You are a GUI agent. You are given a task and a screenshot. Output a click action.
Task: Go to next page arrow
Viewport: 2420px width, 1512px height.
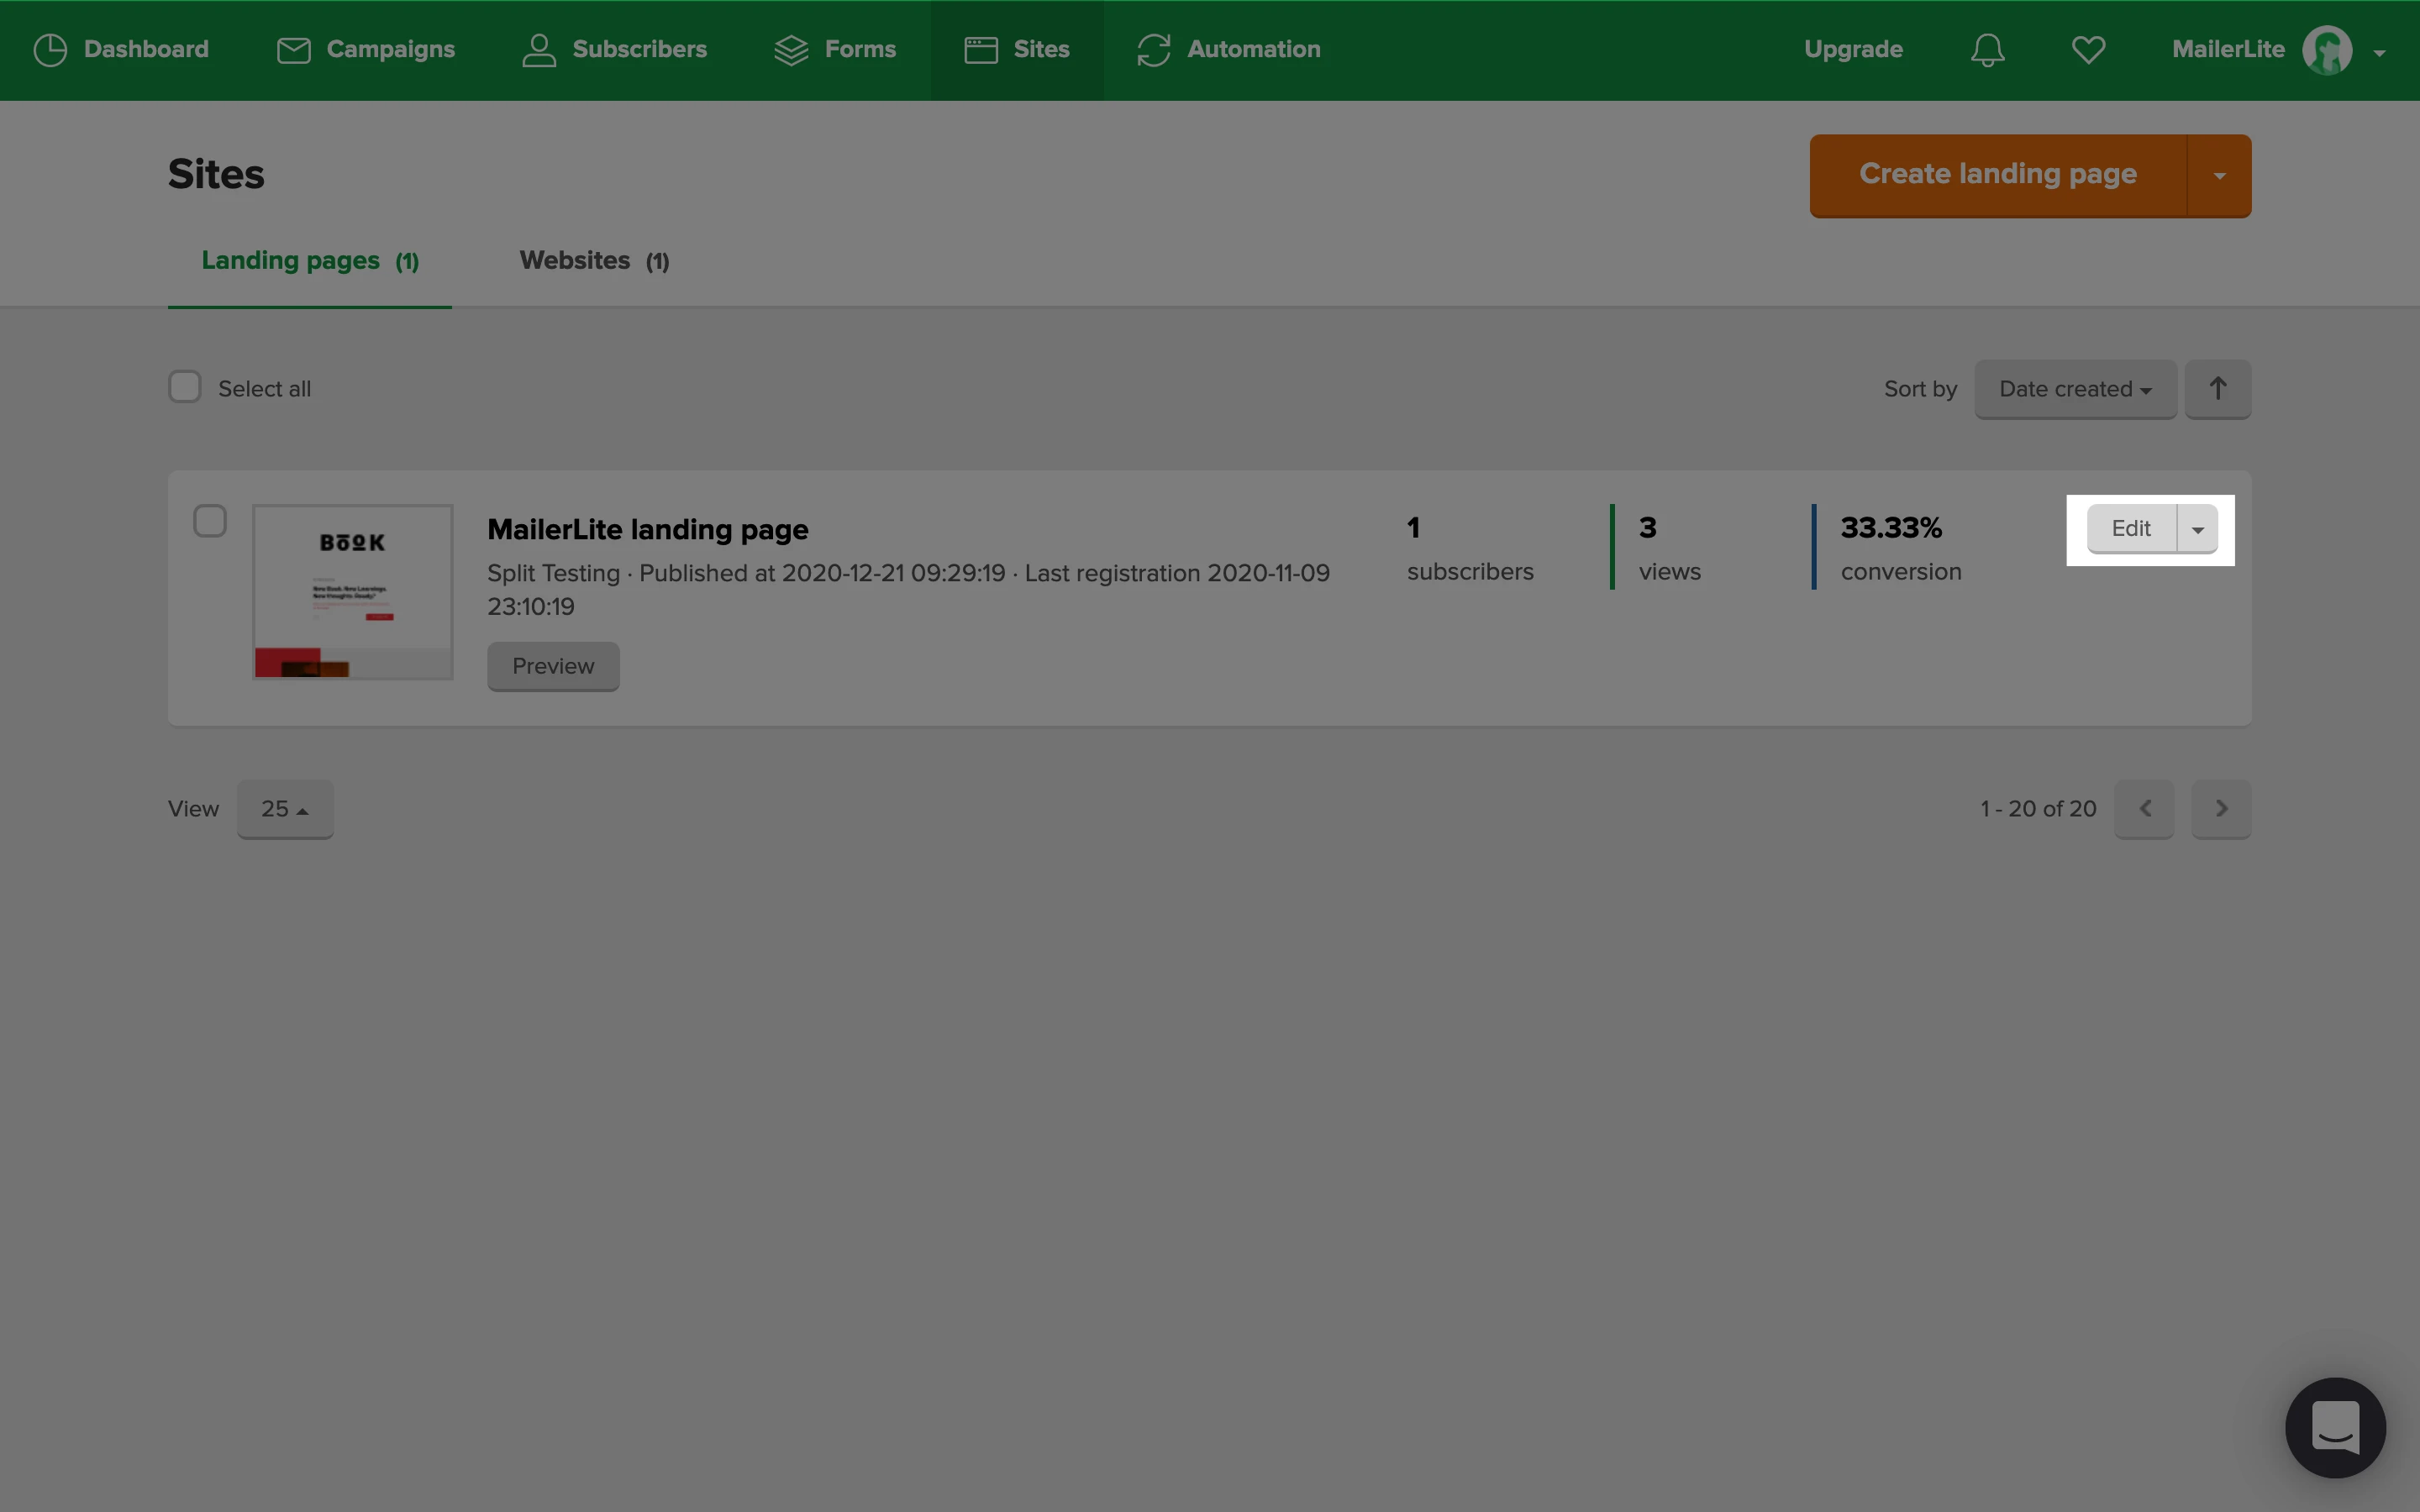click(2220, 808)
